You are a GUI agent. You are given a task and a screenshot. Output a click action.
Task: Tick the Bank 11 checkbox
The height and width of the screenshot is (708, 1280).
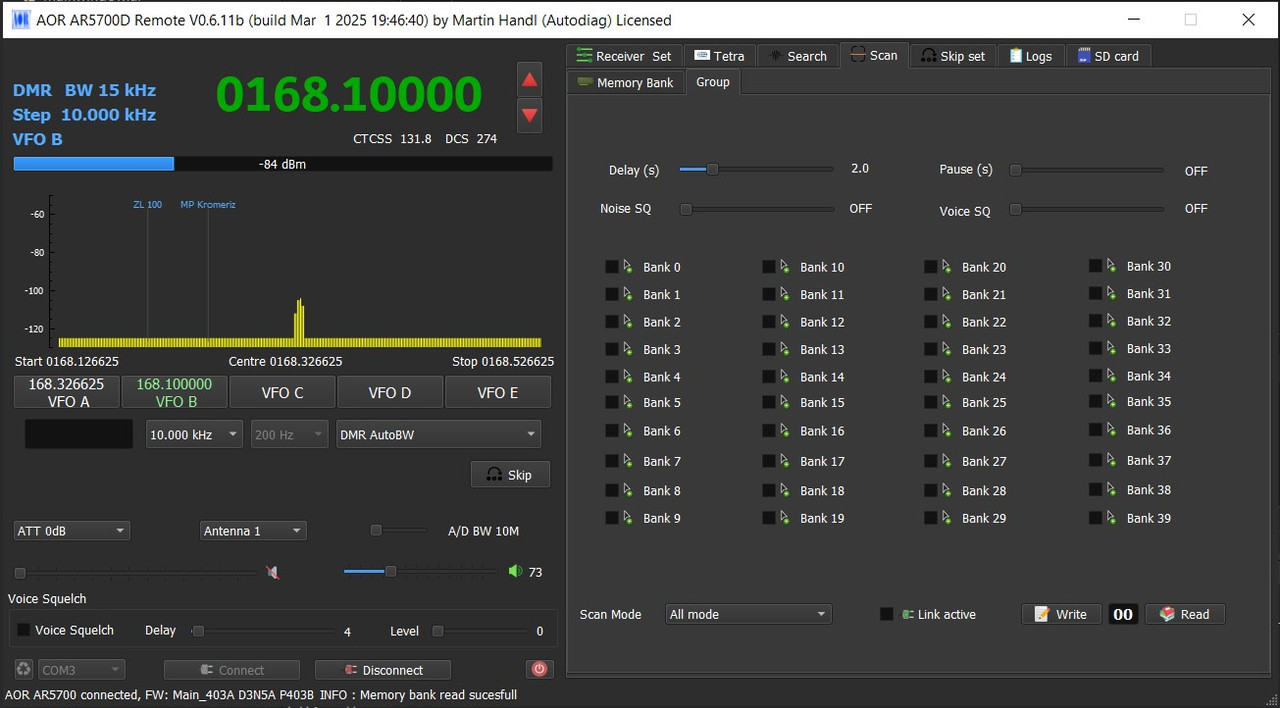pyautogui.click(x=768, y=294)
